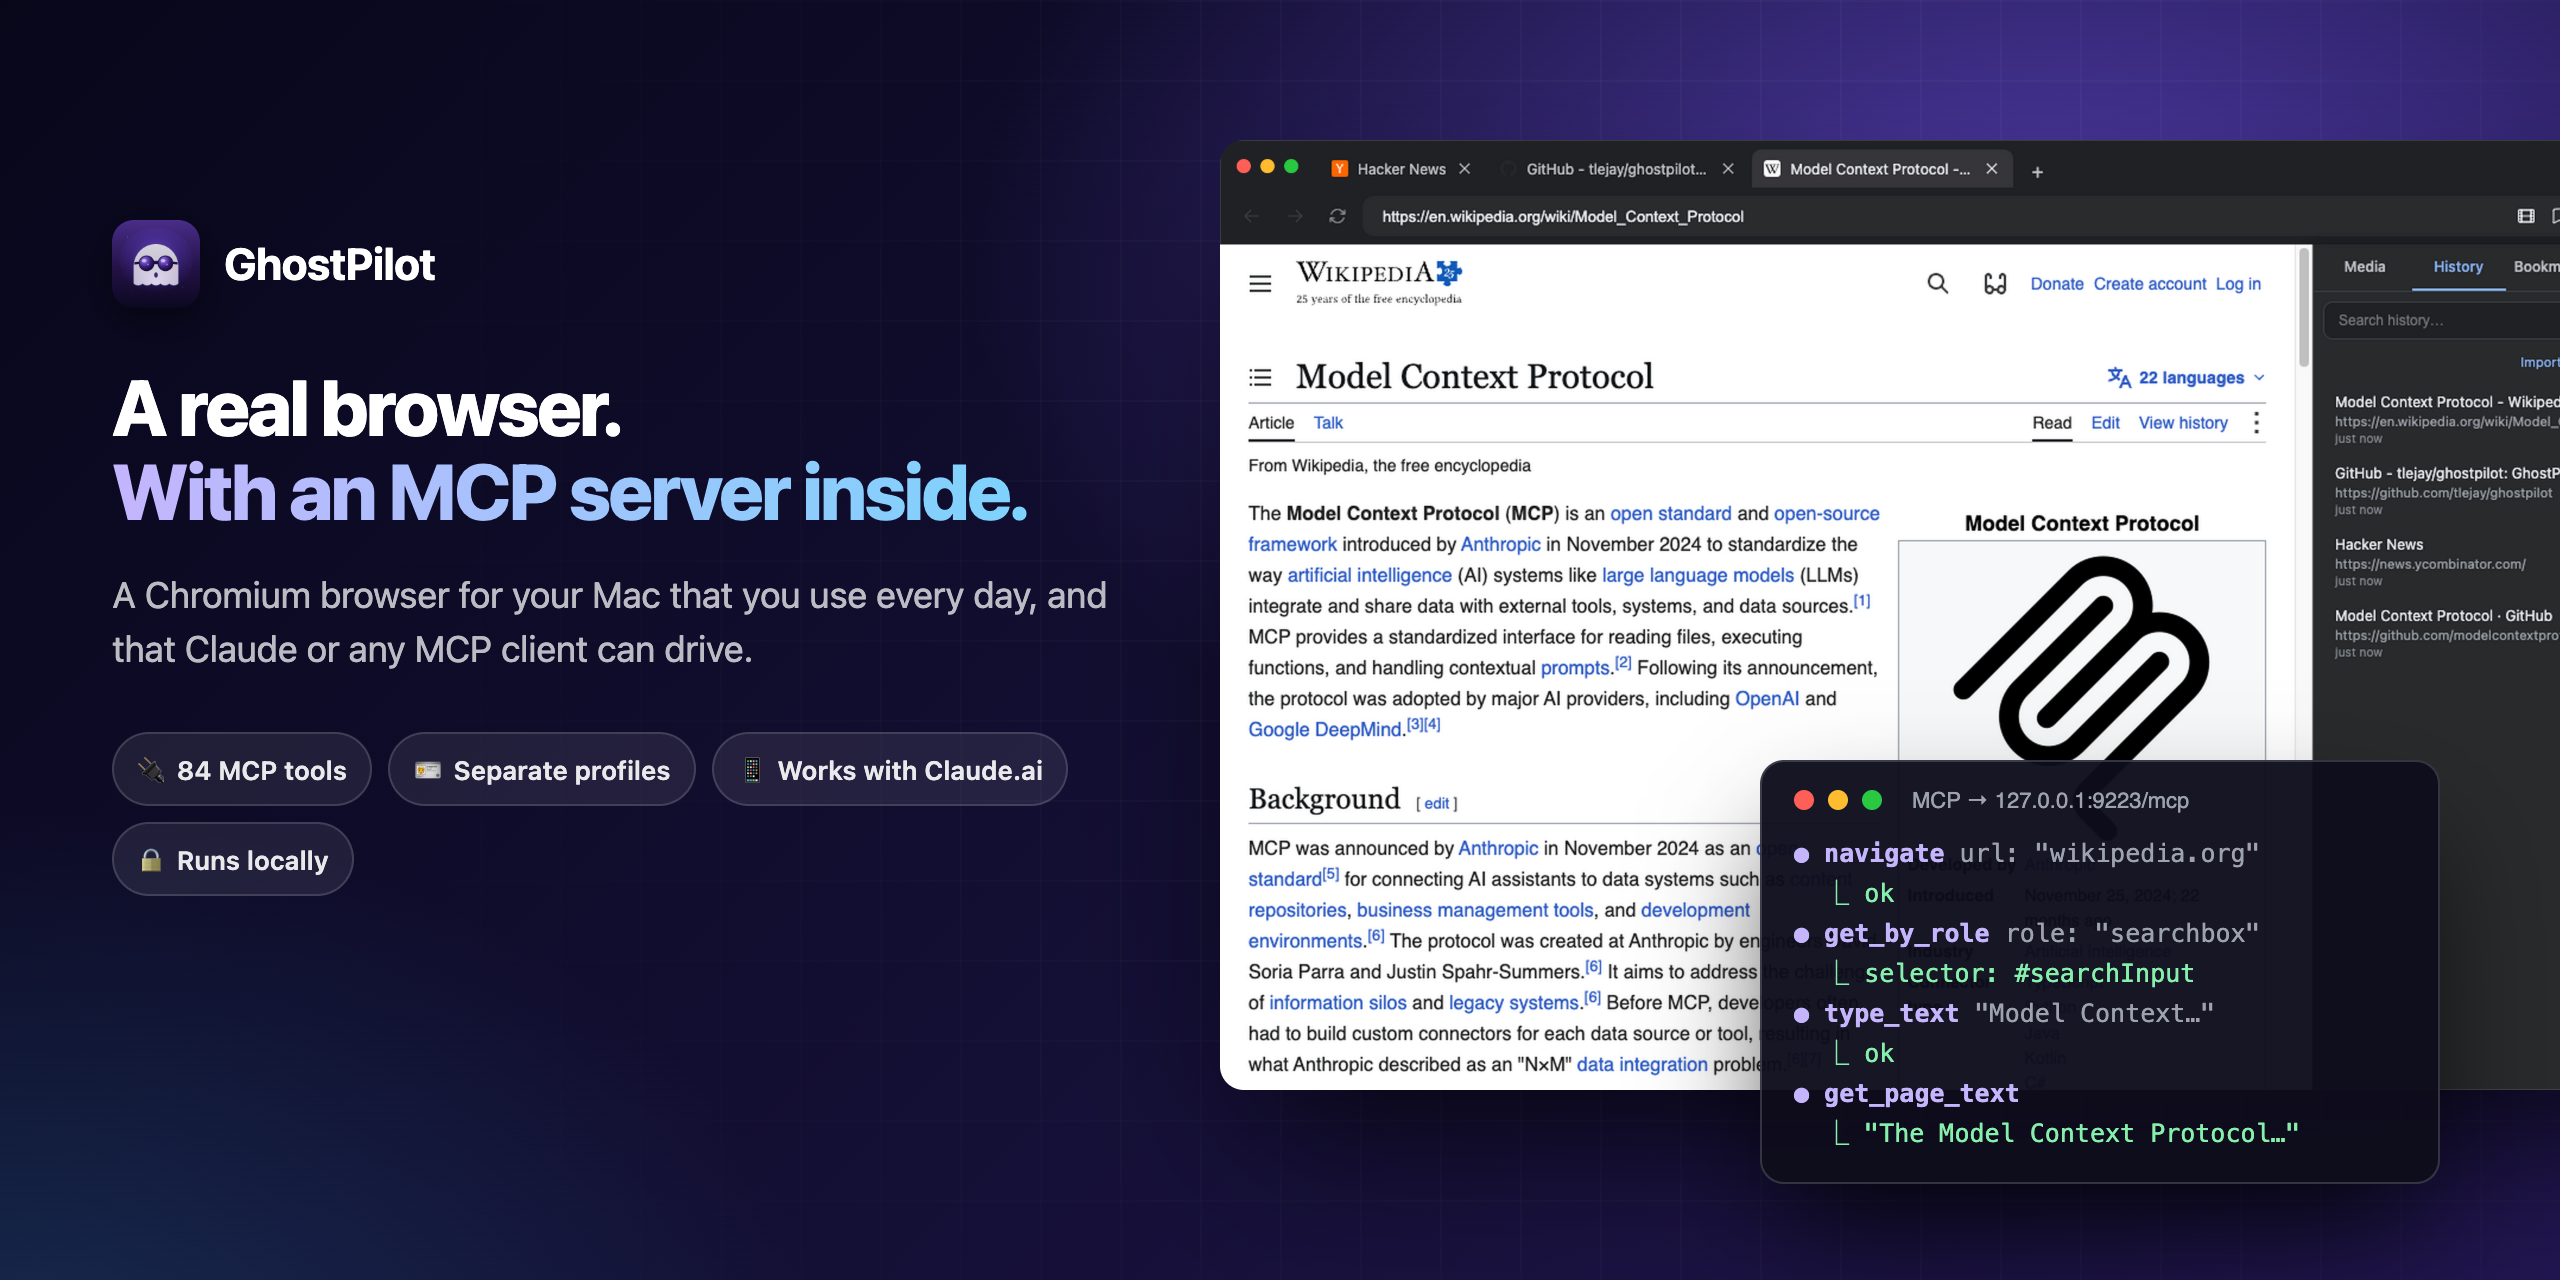2560x1280 pixels.
Task: Click the Wikipedia search magnifier icon
Action: 1938,284
